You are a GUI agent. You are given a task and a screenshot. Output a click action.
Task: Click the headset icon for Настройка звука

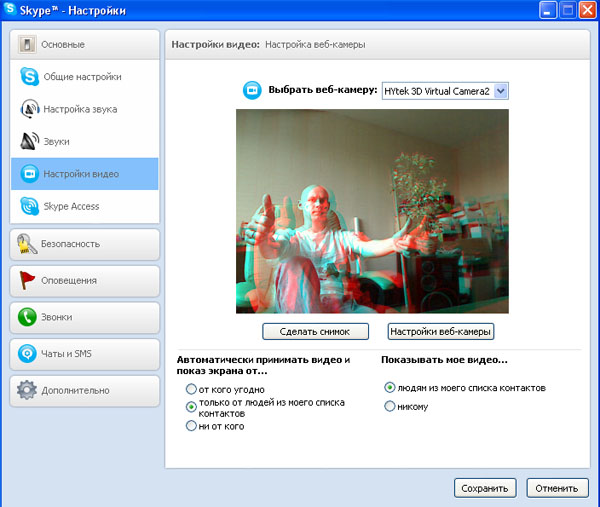pos(29,109)
